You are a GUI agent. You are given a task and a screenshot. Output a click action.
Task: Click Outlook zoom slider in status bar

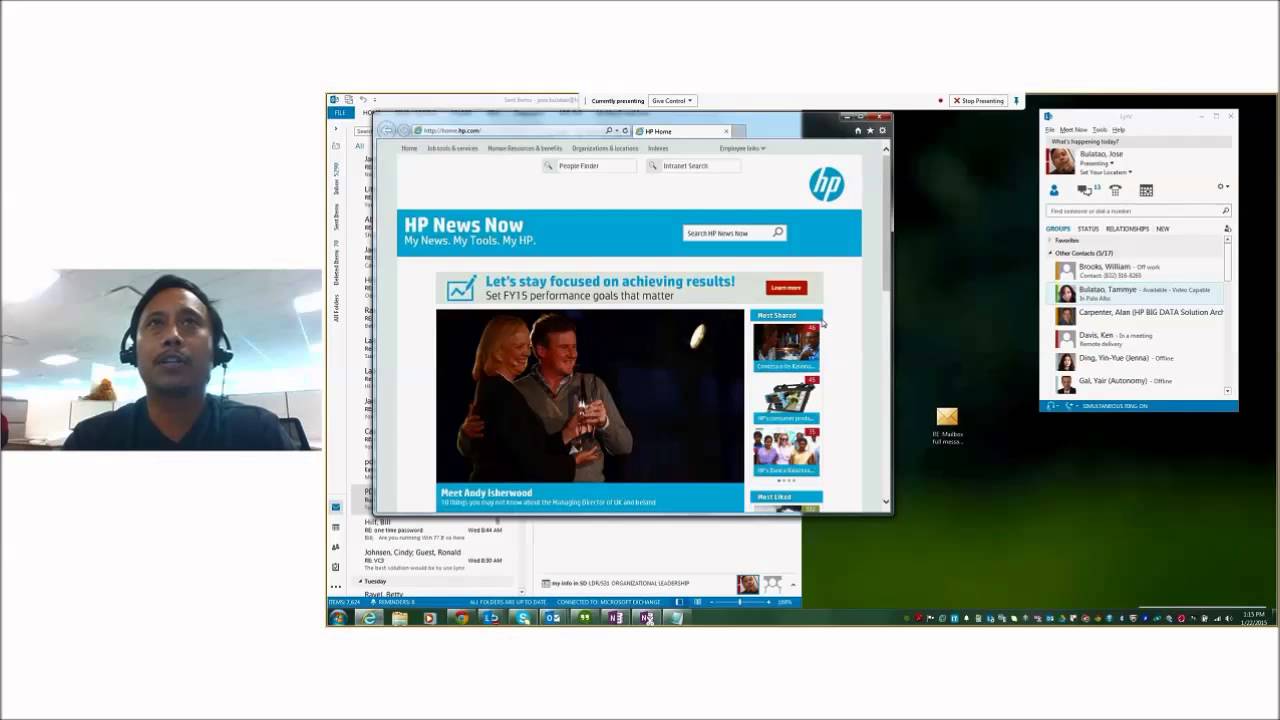click(x=740, y=602)
